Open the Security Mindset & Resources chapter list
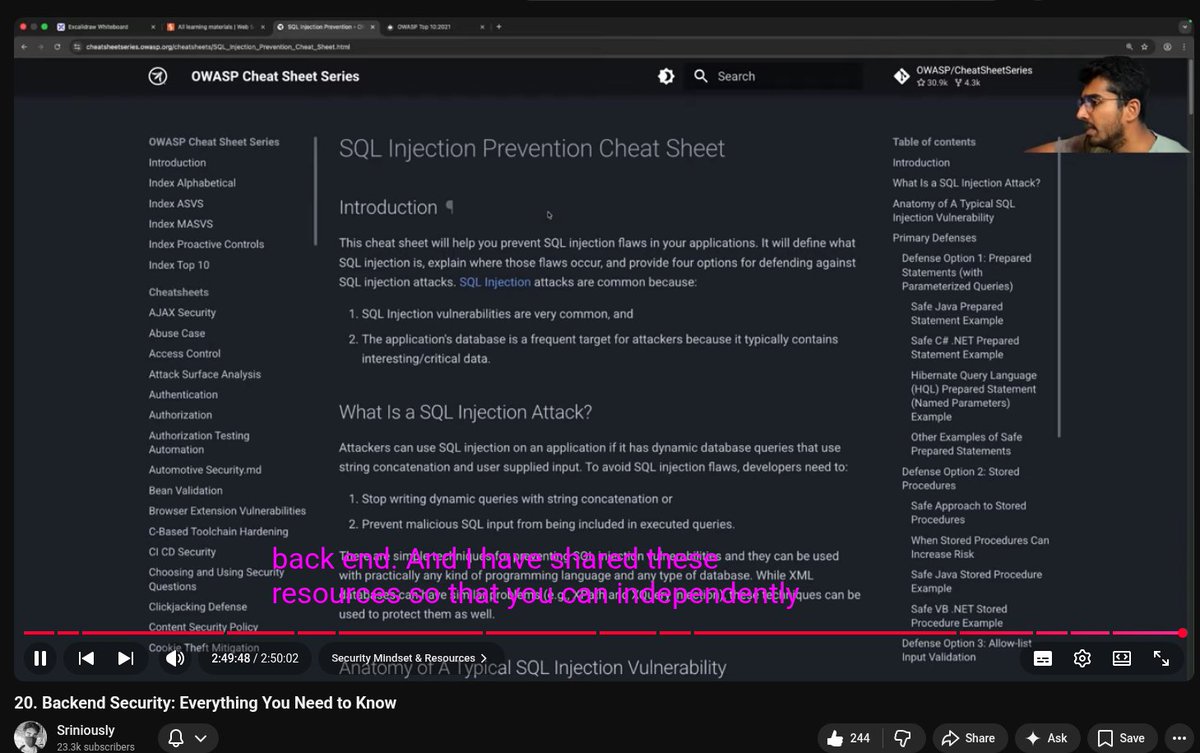 pyautogui.click(x=409, y=658)
